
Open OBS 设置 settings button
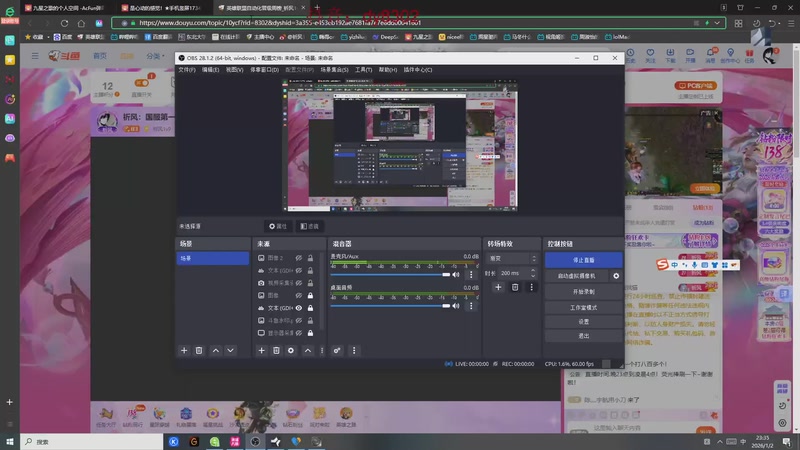tap(584, 322)
